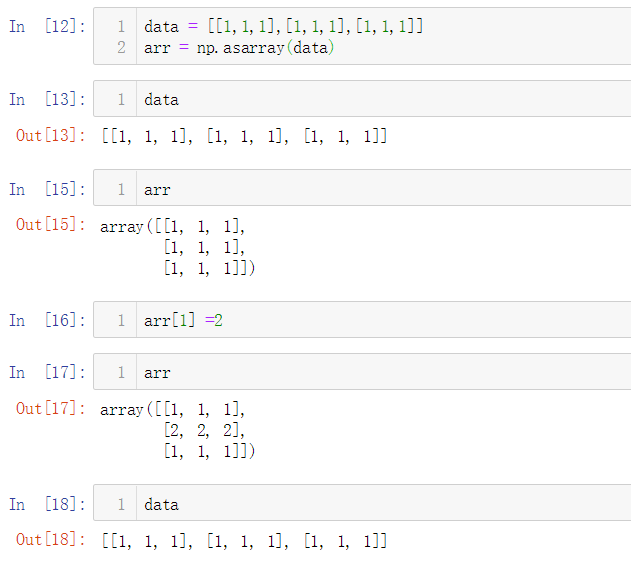The height and width of the screenshot is (563, 631).
Task: Click line number 2 in cell 12
Action: point(121,48)
